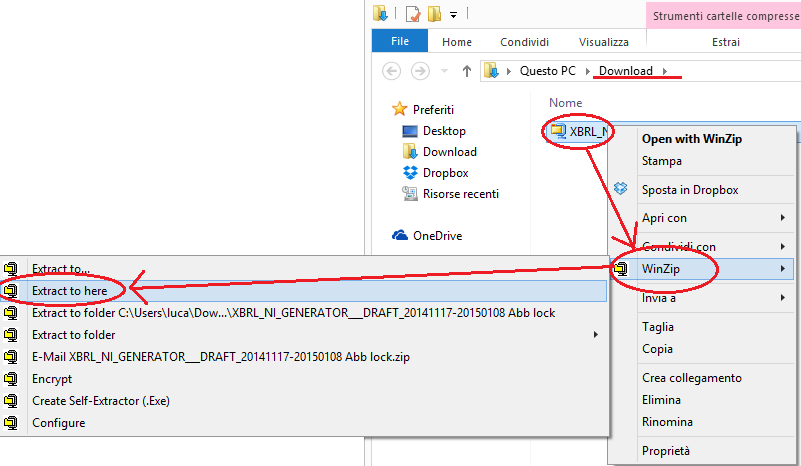
Task: Click Download in the address bar path
Action: tap(626, 71)
